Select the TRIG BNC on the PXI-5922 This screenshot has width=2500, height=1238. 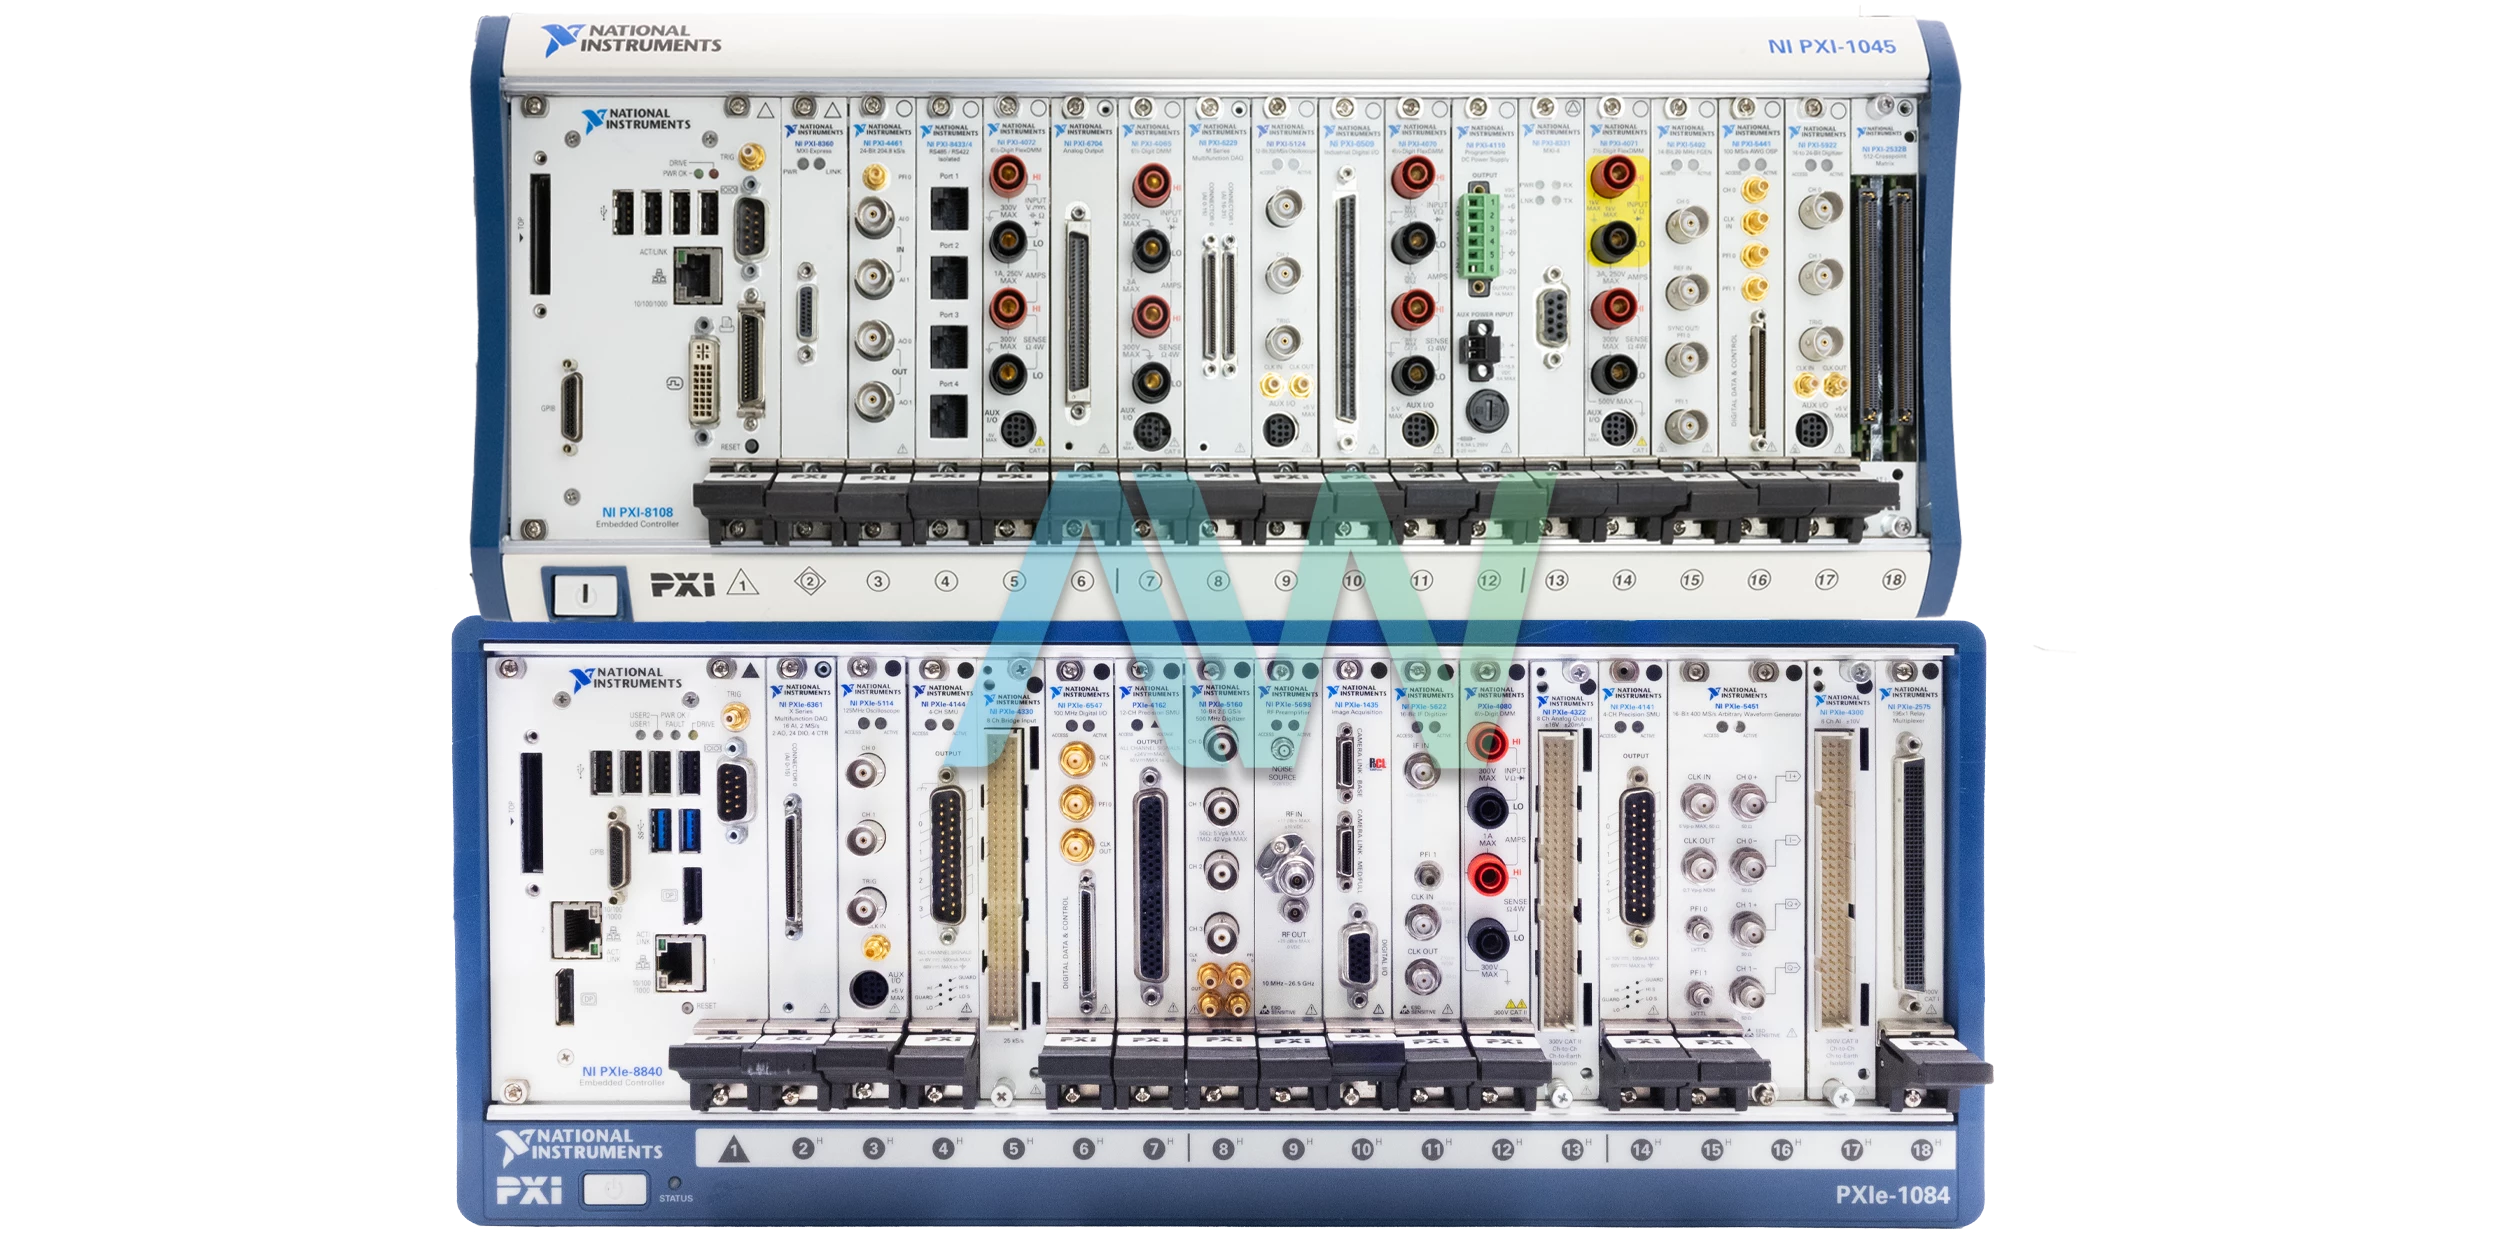(x=1819, y=343)
